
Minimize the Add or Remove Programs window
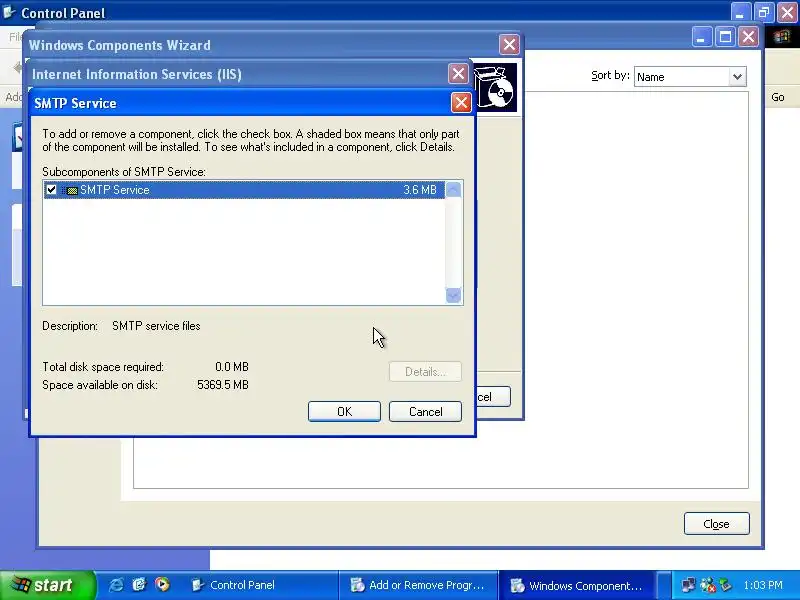coord(702,37)
